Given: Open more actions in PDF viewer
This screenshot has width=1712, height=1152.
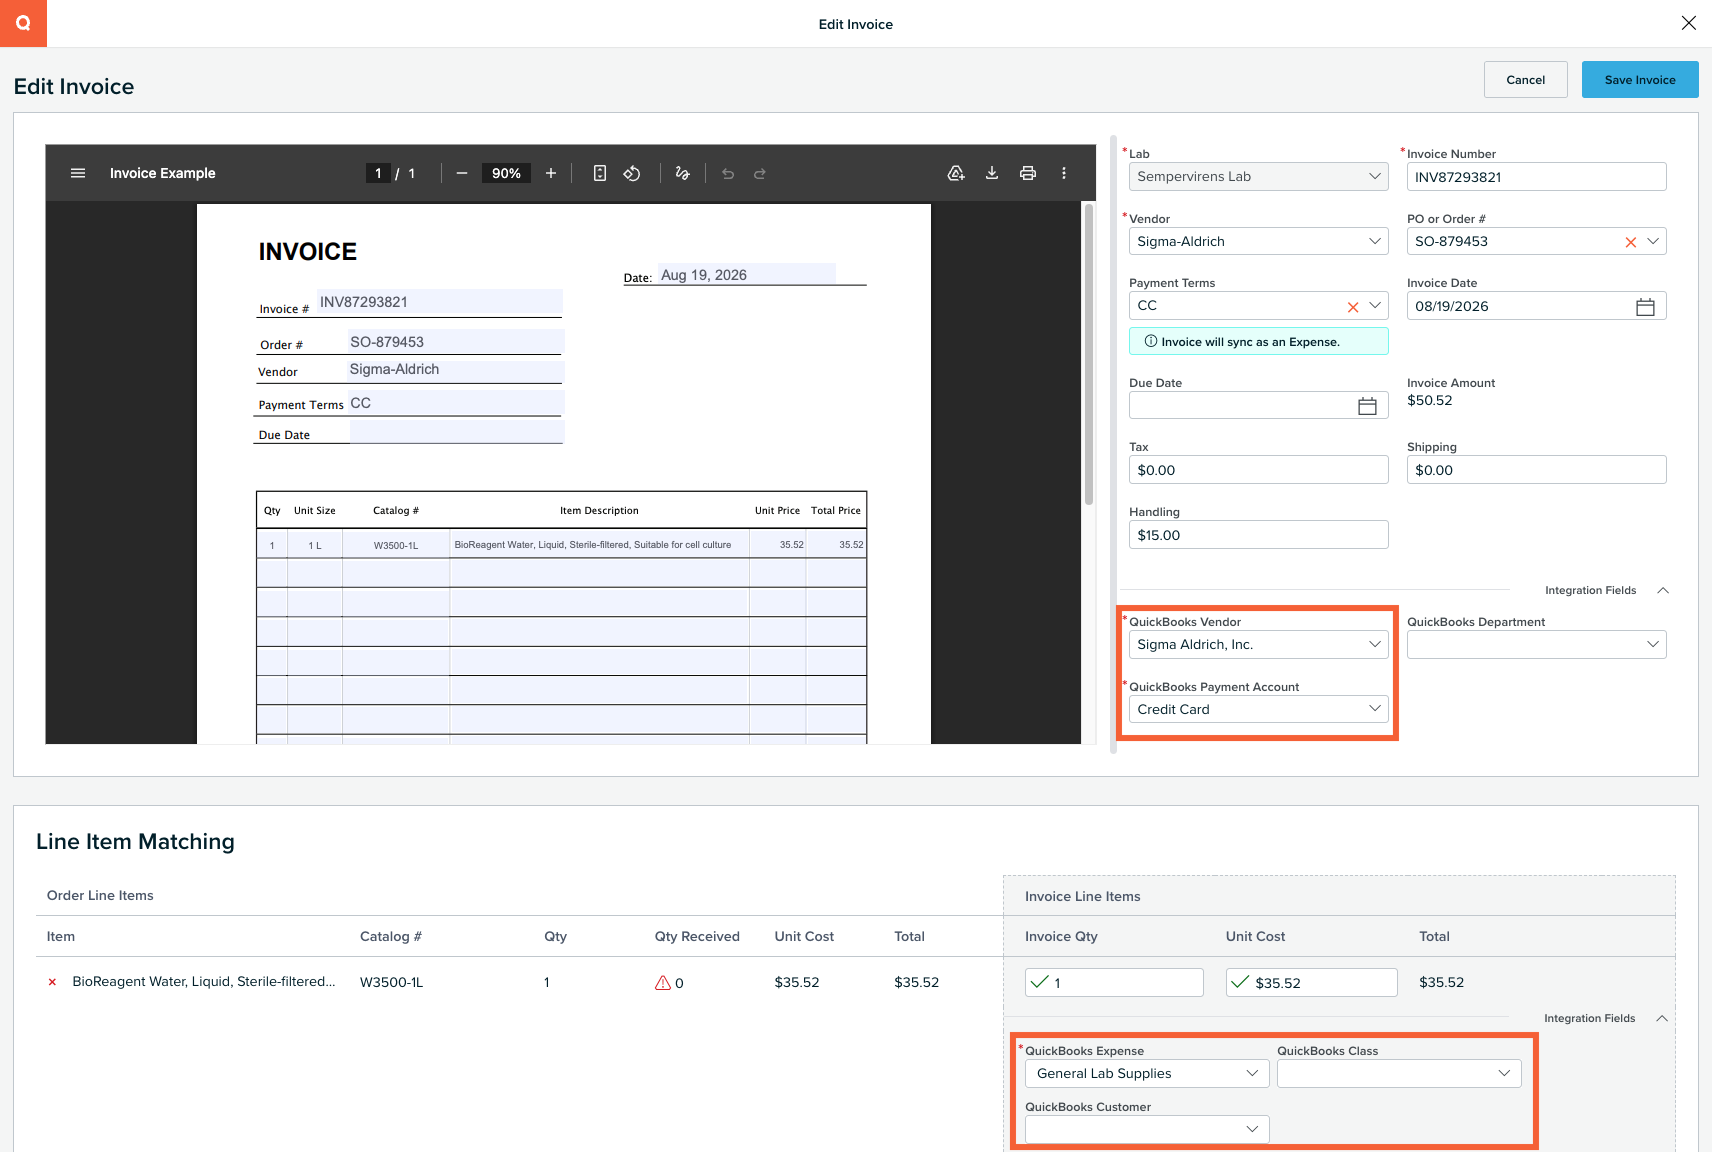Looking at the screenshot, I should 1064,173.
